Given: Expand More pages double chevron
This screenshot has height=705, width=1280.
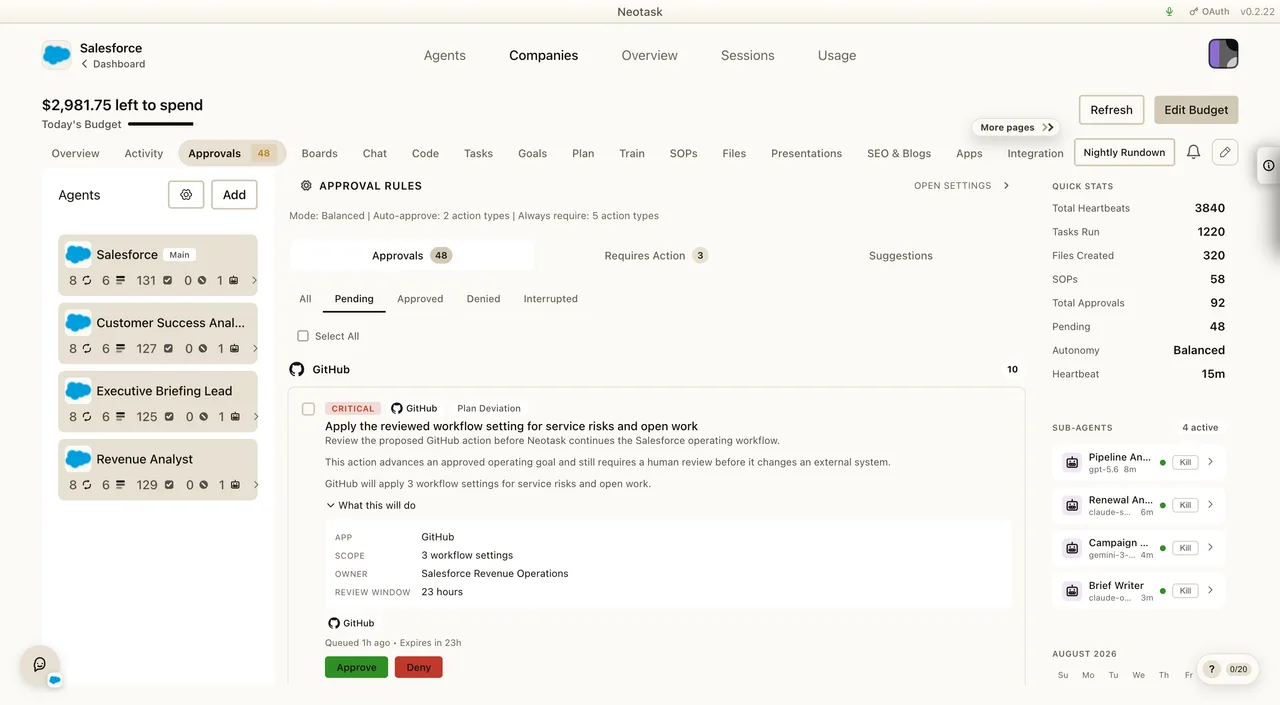Looking at the screenshot, I should tap(1047, 127).
